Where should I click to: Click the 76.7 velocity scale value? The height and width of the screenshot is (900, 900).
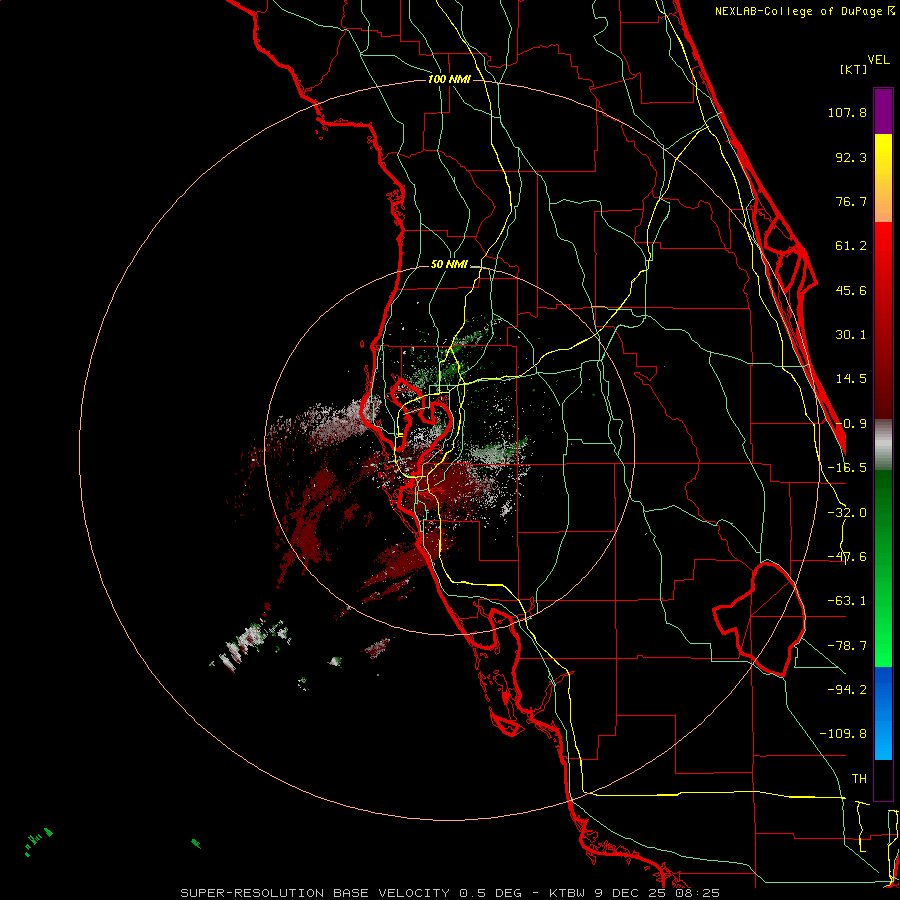(851, 201)
